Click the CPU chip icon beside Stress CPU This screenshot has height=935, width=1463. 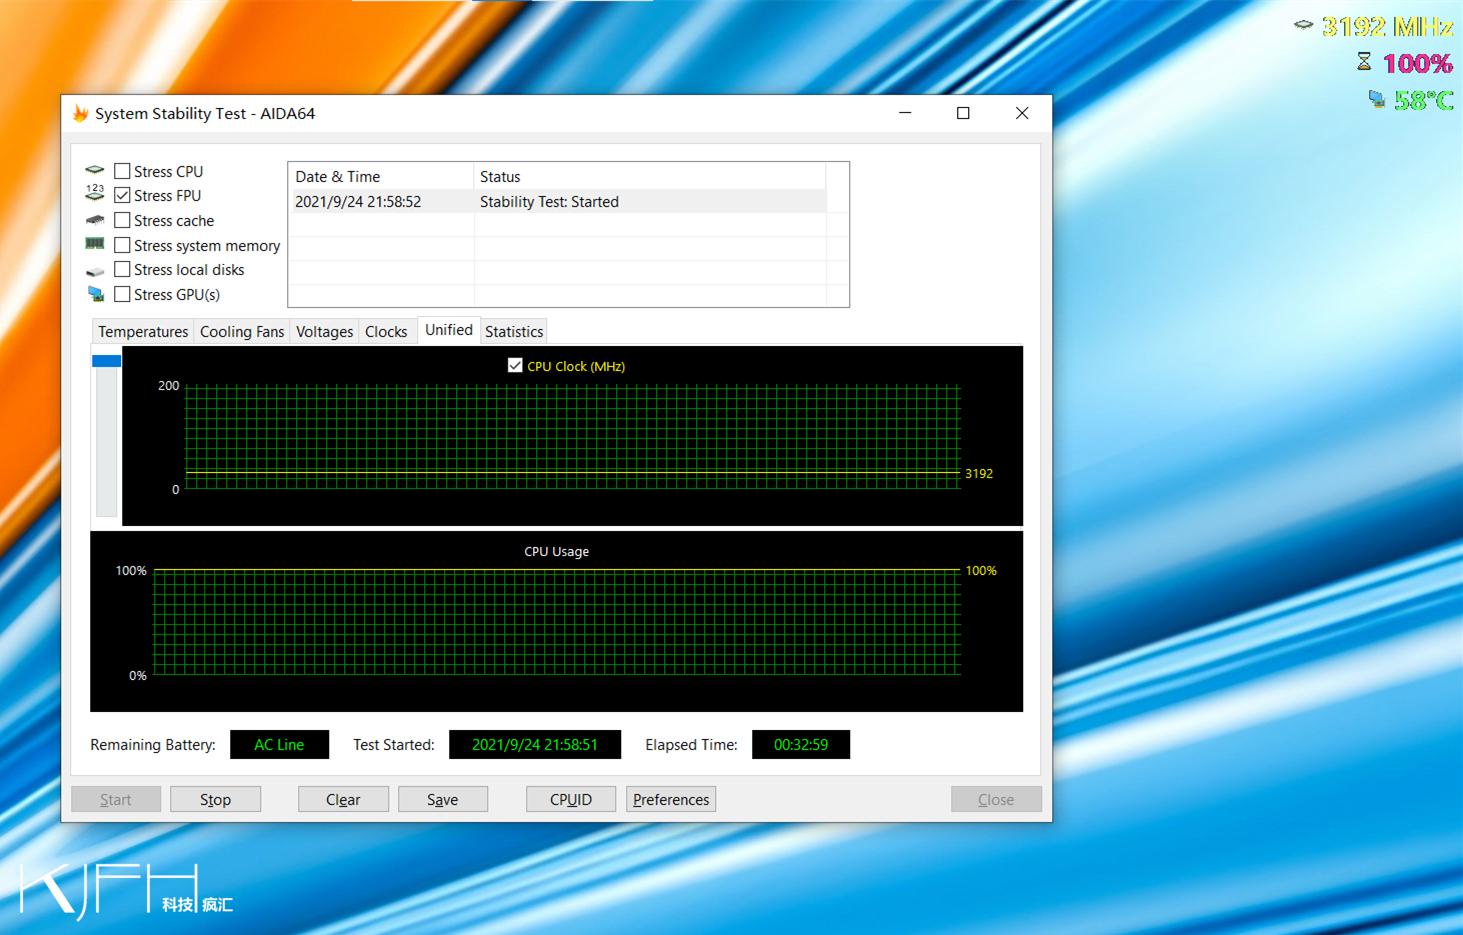[x=96, y=169]
